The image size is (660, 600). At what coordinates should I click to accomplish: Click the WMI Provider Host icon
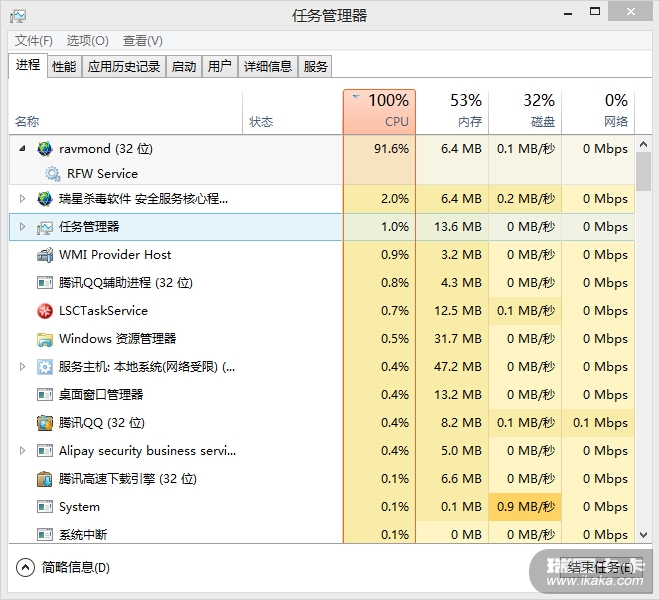(x=45, y=255)
